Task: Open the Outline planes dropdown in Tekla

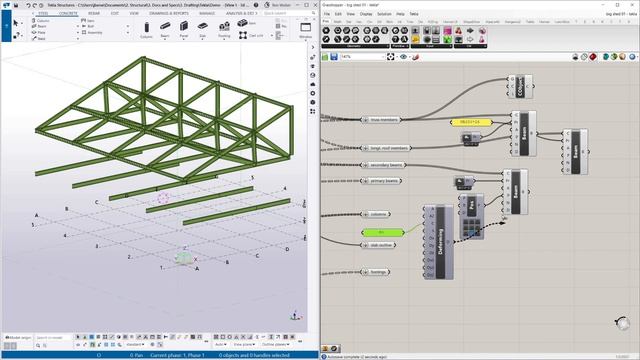Action: coord(276,345)
